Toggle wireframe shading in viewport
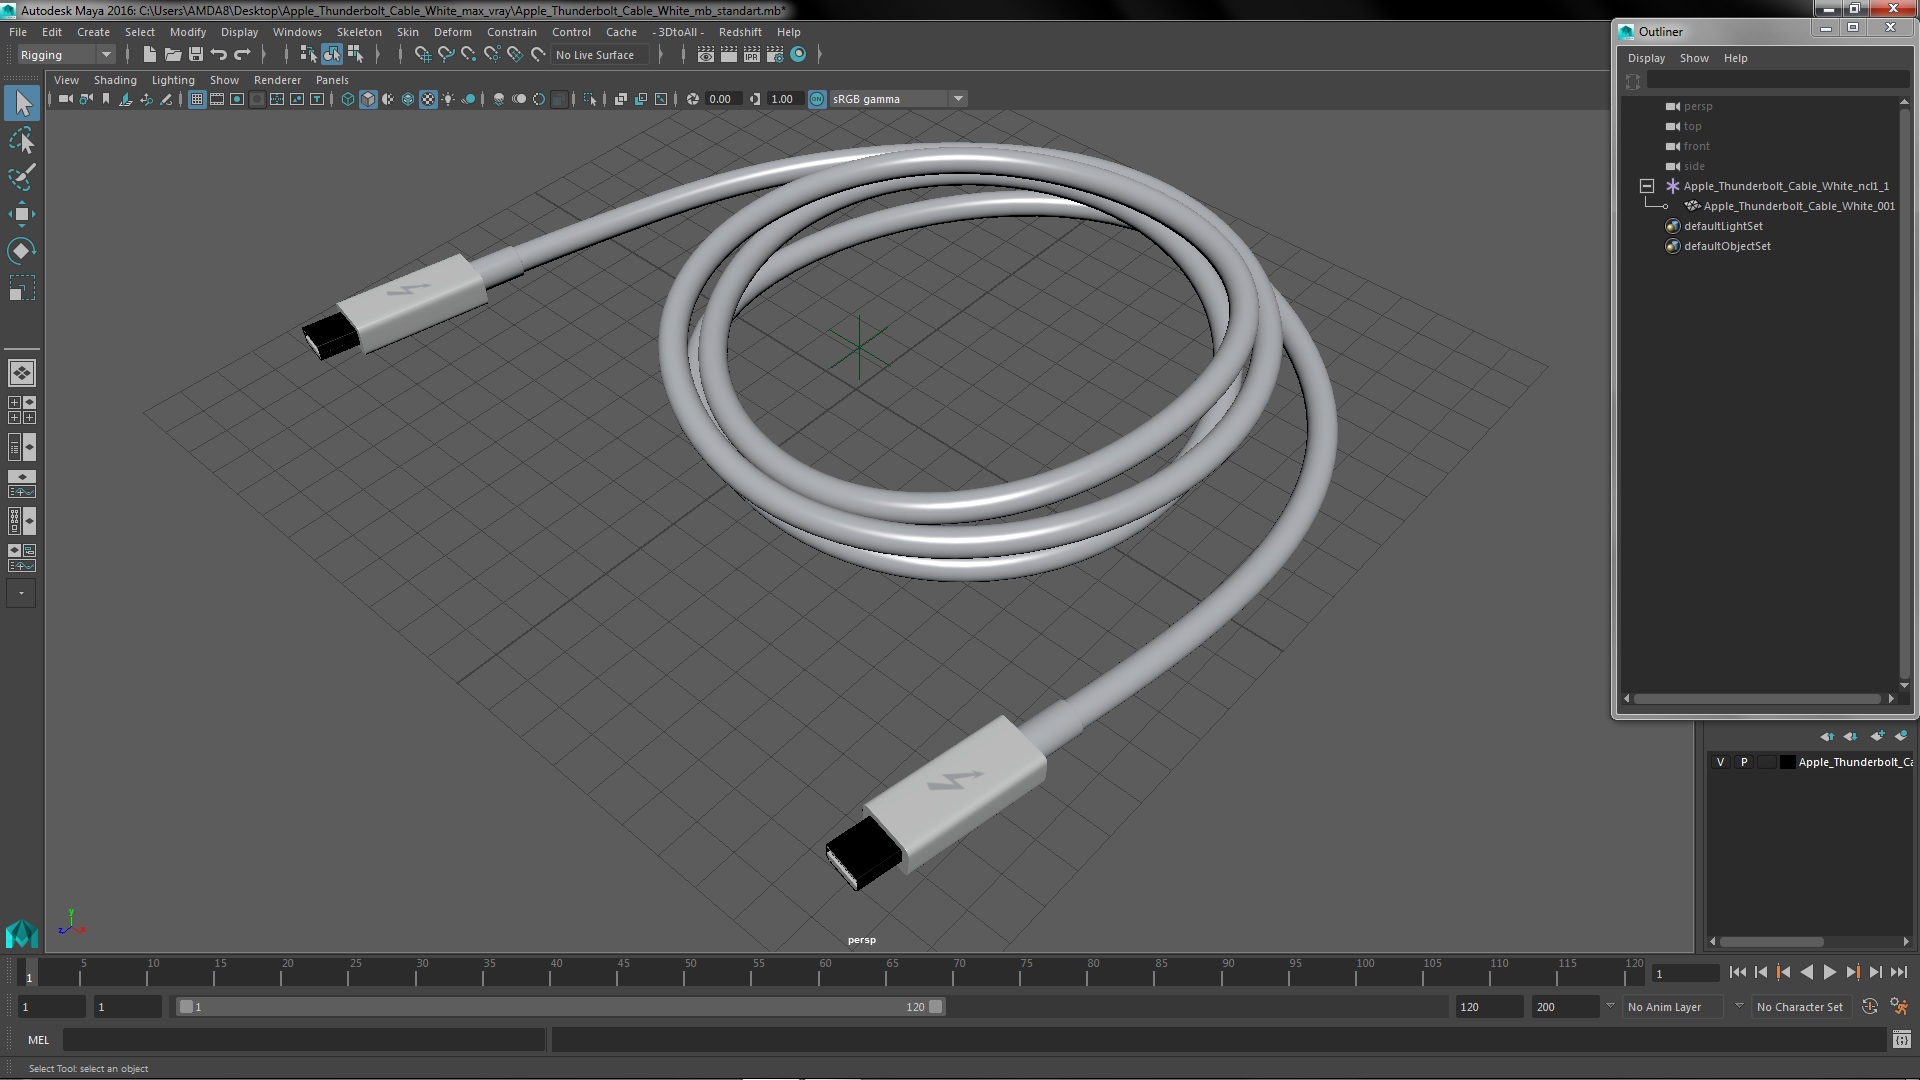This screenshot has height=1080, width=1920. (x=348, y=99)
